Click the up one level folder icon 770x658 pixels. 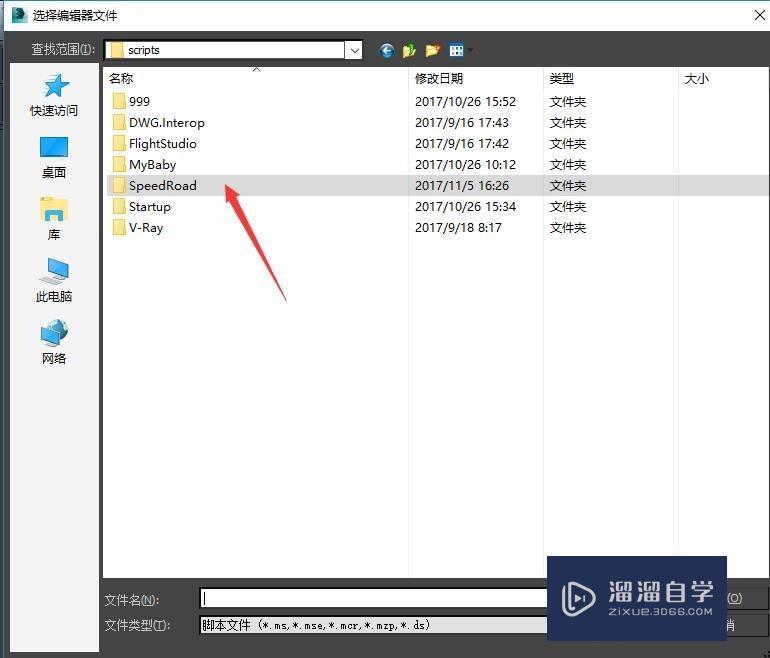coord(409,50)
